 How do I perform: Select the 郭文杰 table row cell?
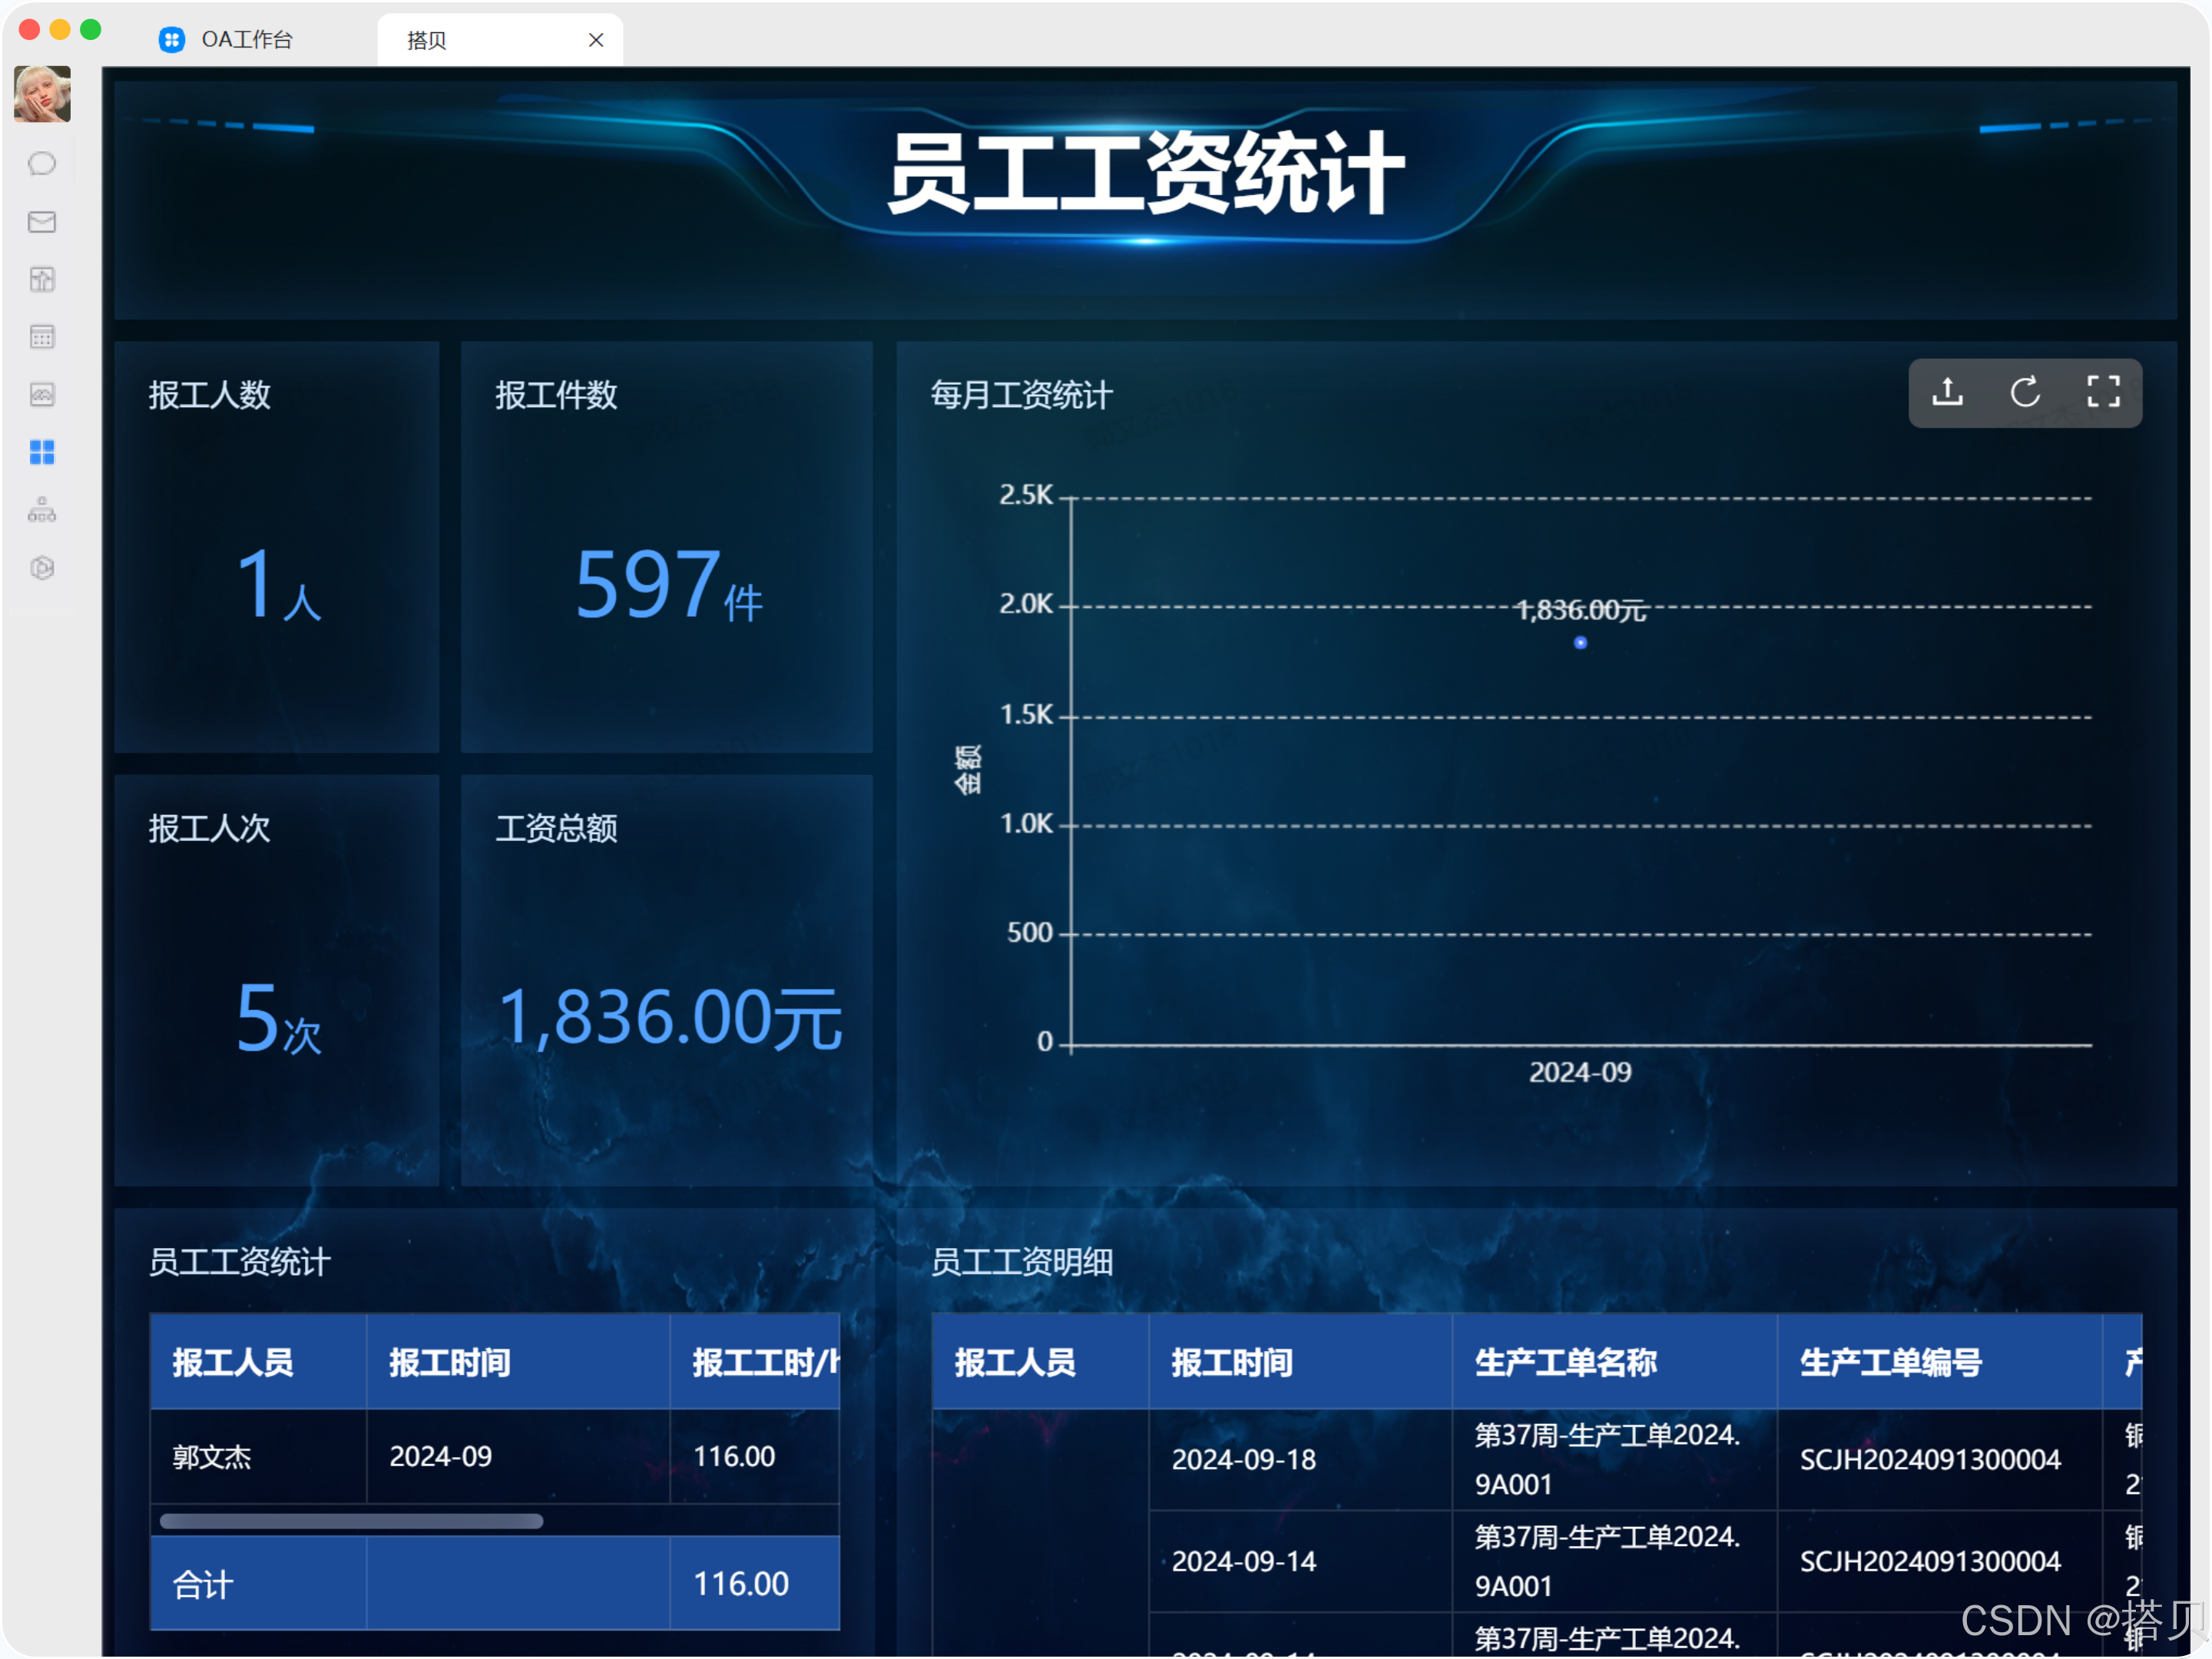tap(212, 1456)
